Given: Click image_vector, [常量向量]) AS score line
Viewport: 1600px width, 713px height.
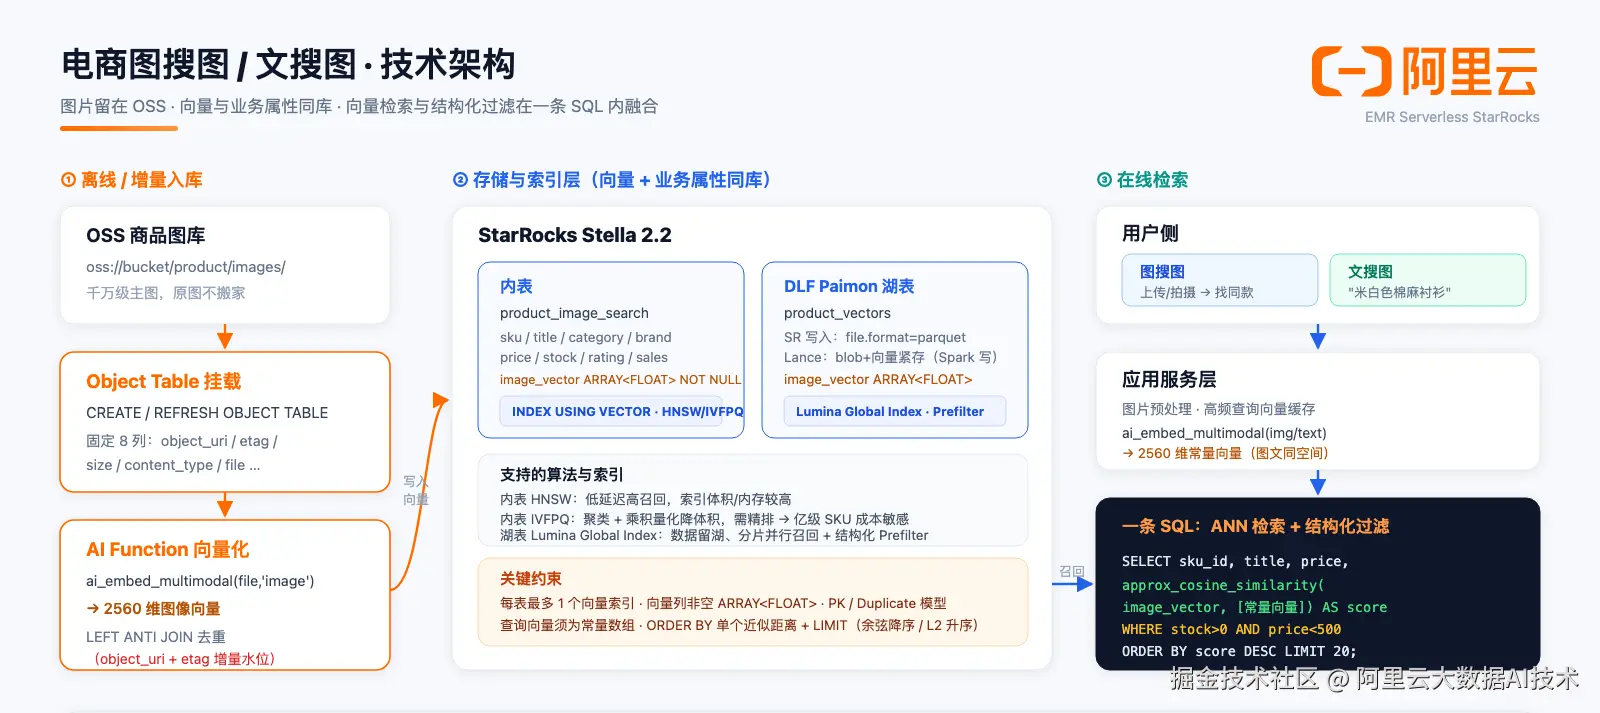Looking at the screenshot, I should tap(1254, 607).
